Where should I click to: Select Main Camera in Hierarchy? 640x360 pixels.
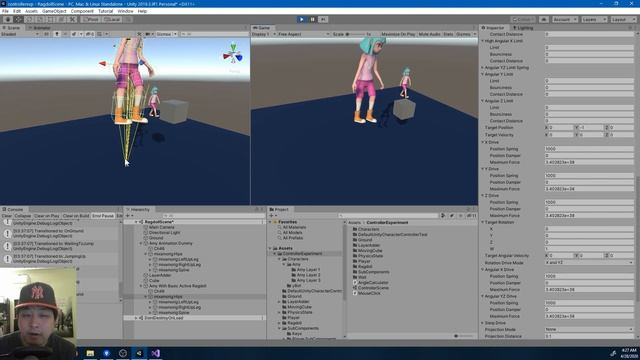(161, 227)
